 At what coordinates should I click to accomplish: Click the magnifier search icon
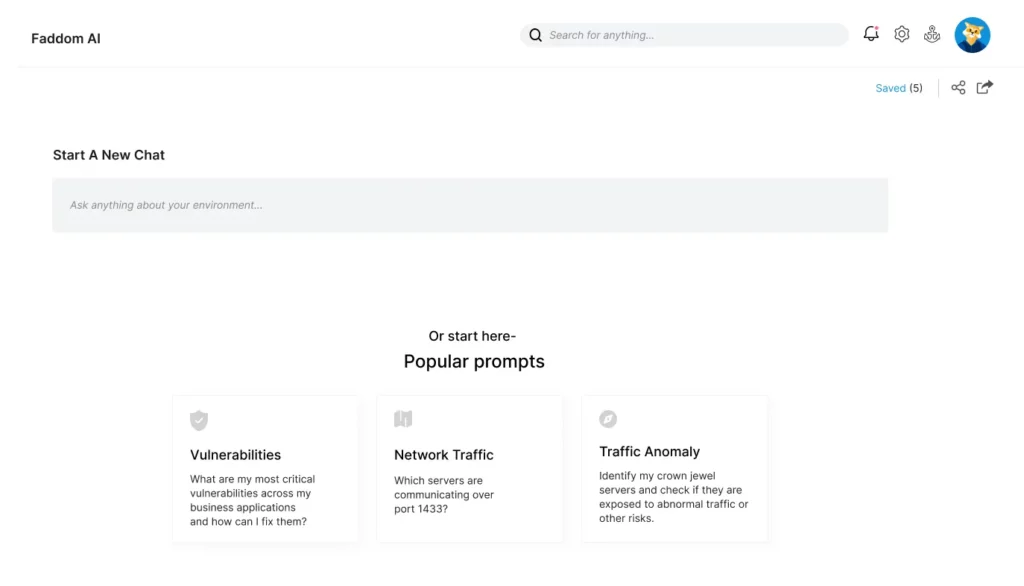tap(536, 35)
